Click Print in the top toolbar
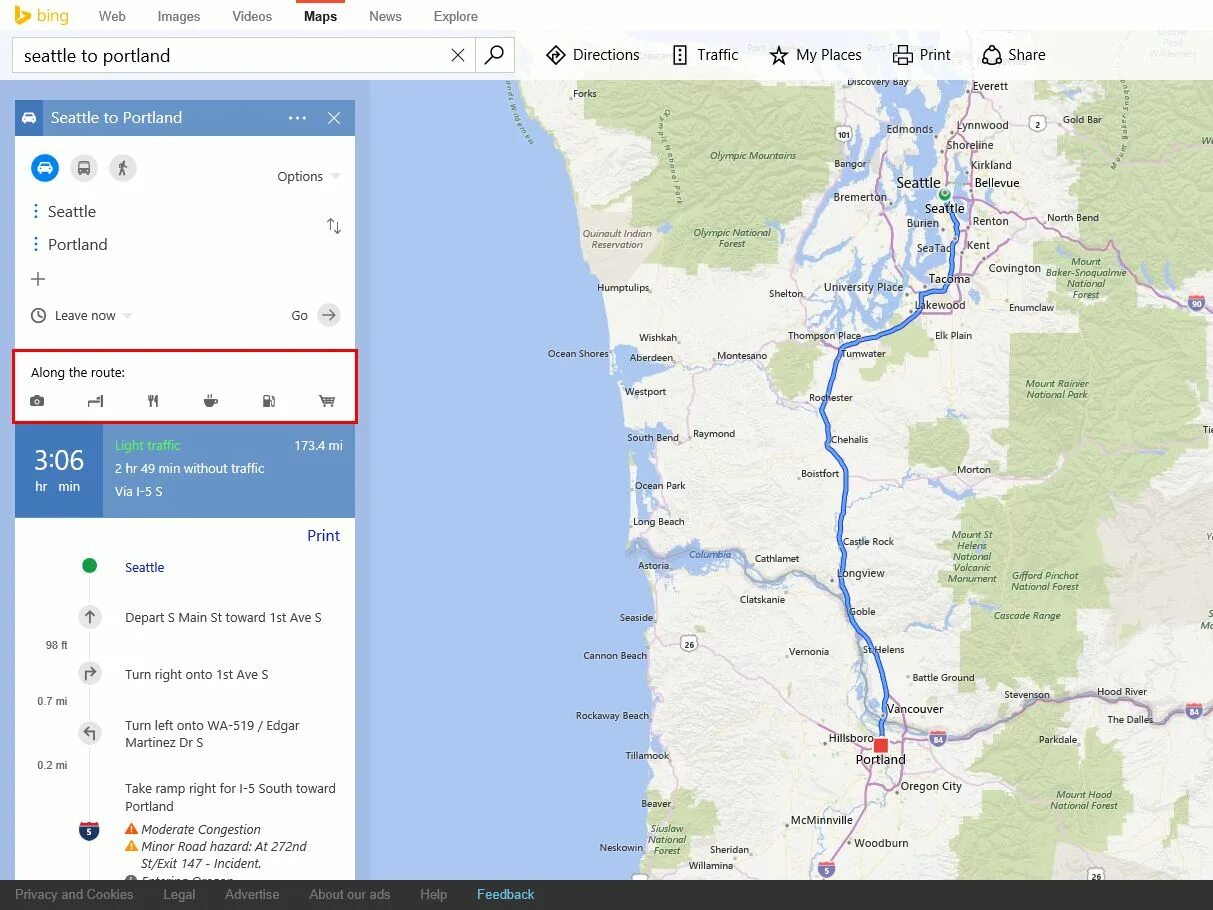This screenshot has height=910, width=1213. pyautogui.click(x=922, y=55)
